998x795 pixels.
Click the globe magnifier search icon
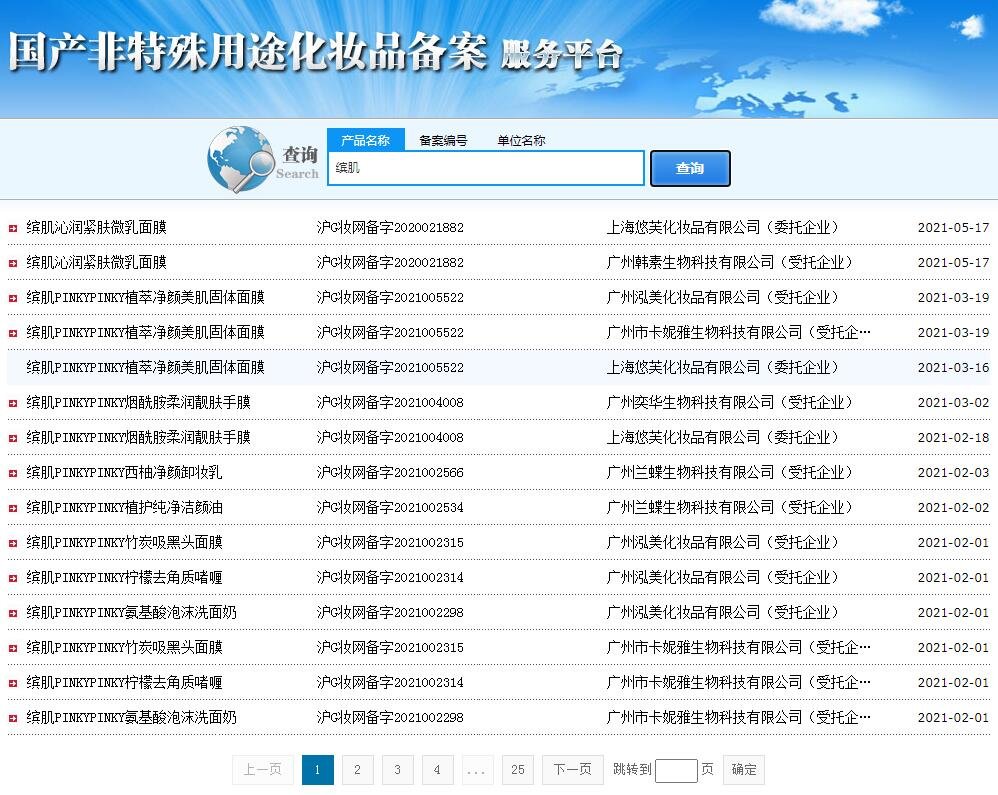click(x=239, y=159)
